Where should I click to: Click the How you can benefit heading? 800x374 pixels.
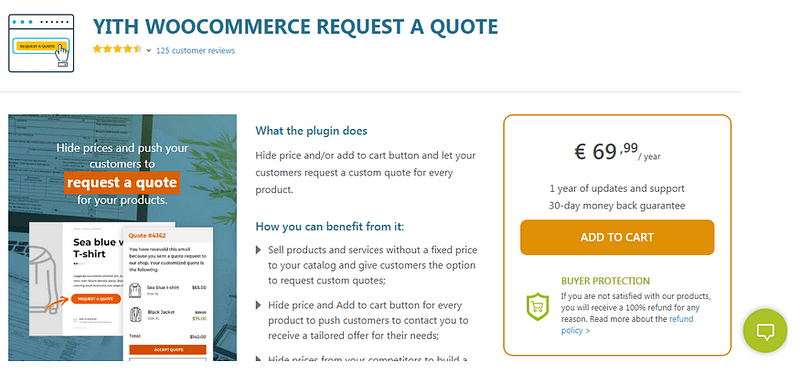[330, 227]
